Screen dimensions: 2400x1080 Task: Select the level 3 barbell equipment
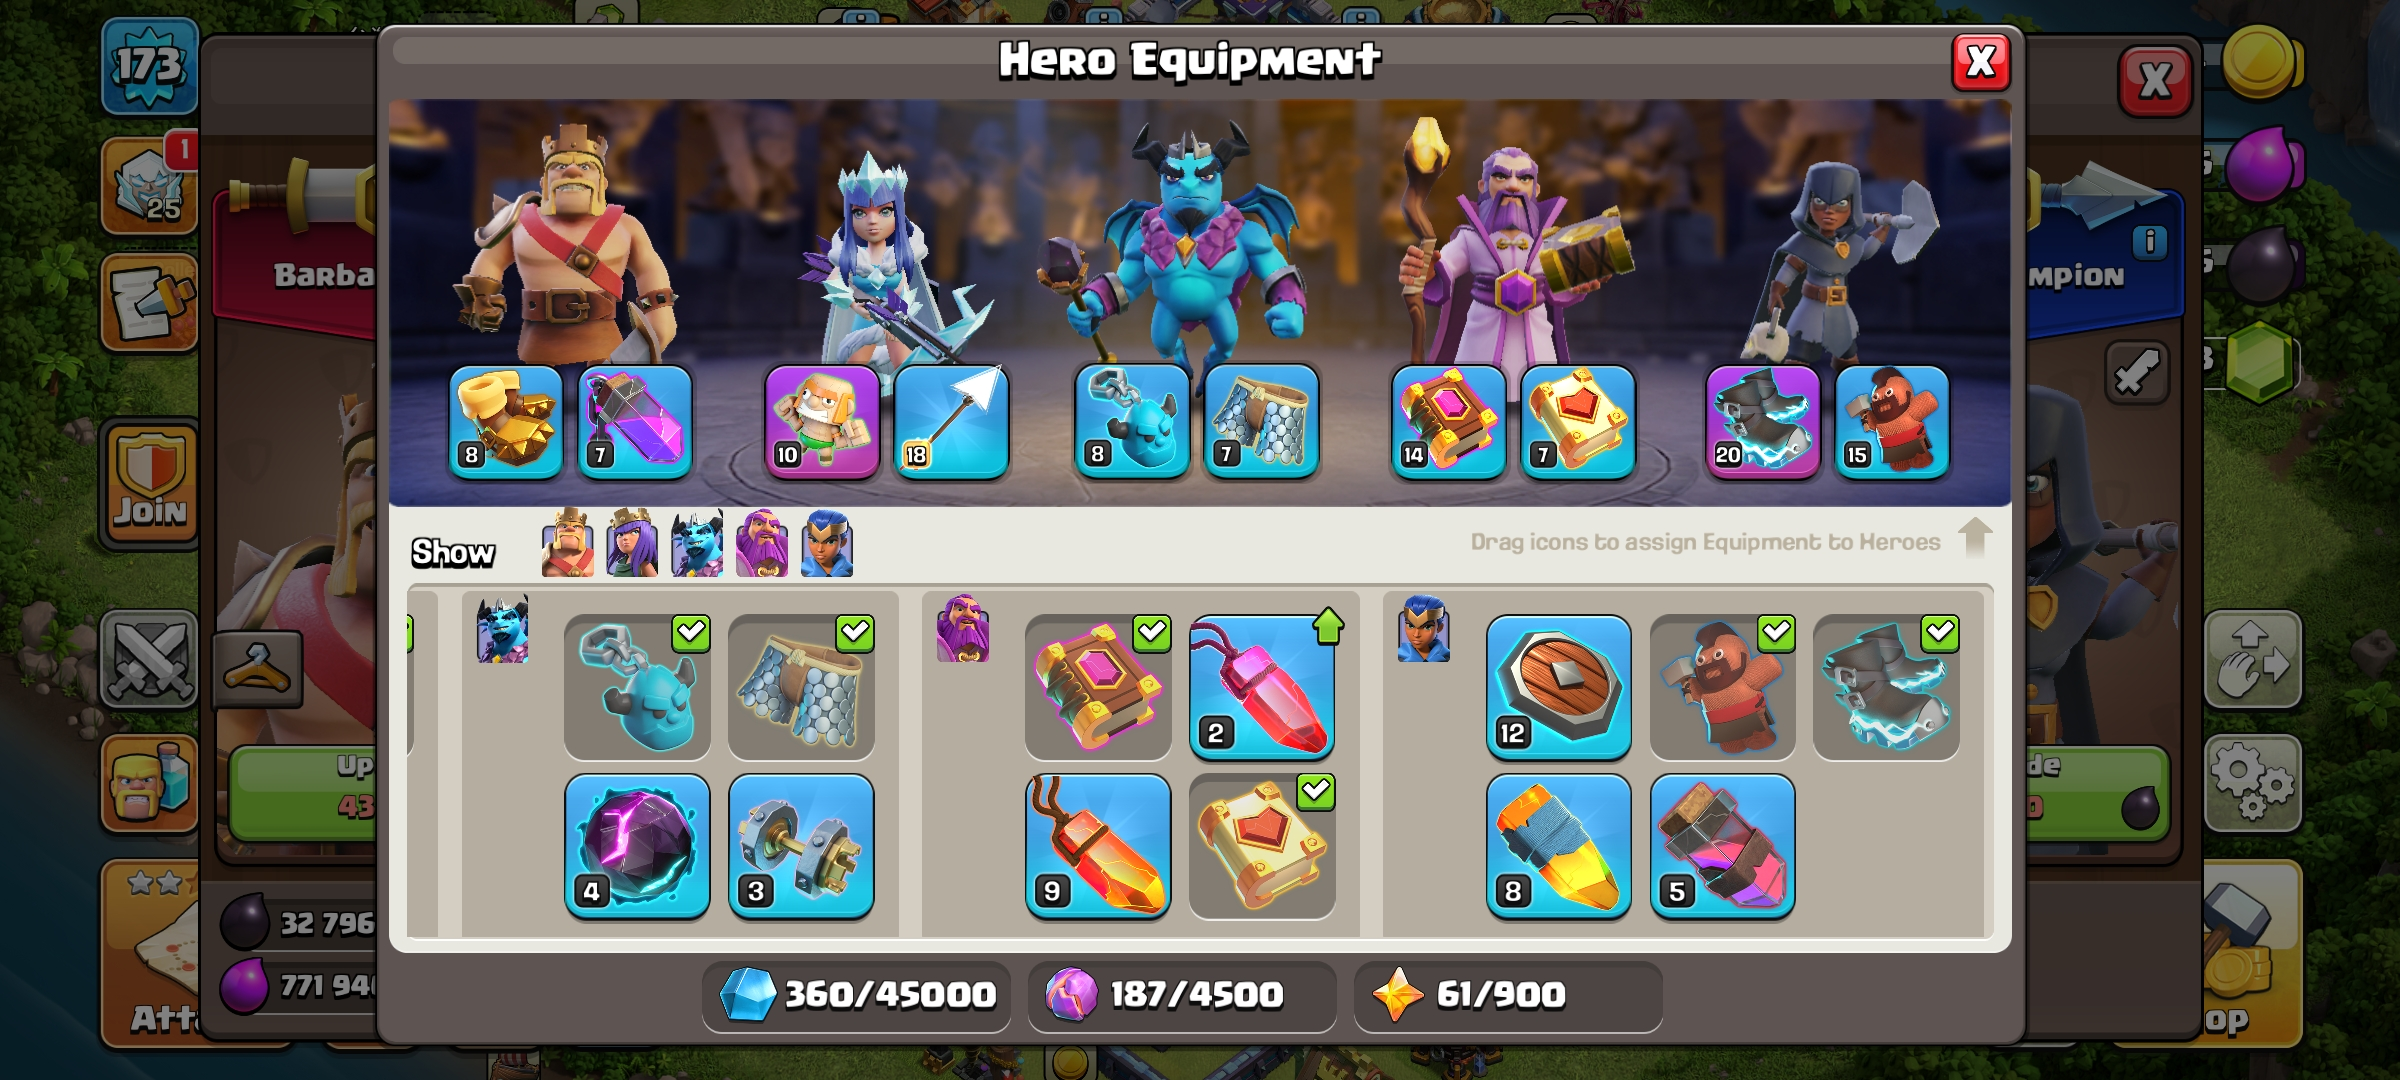[x=801, y=846]
